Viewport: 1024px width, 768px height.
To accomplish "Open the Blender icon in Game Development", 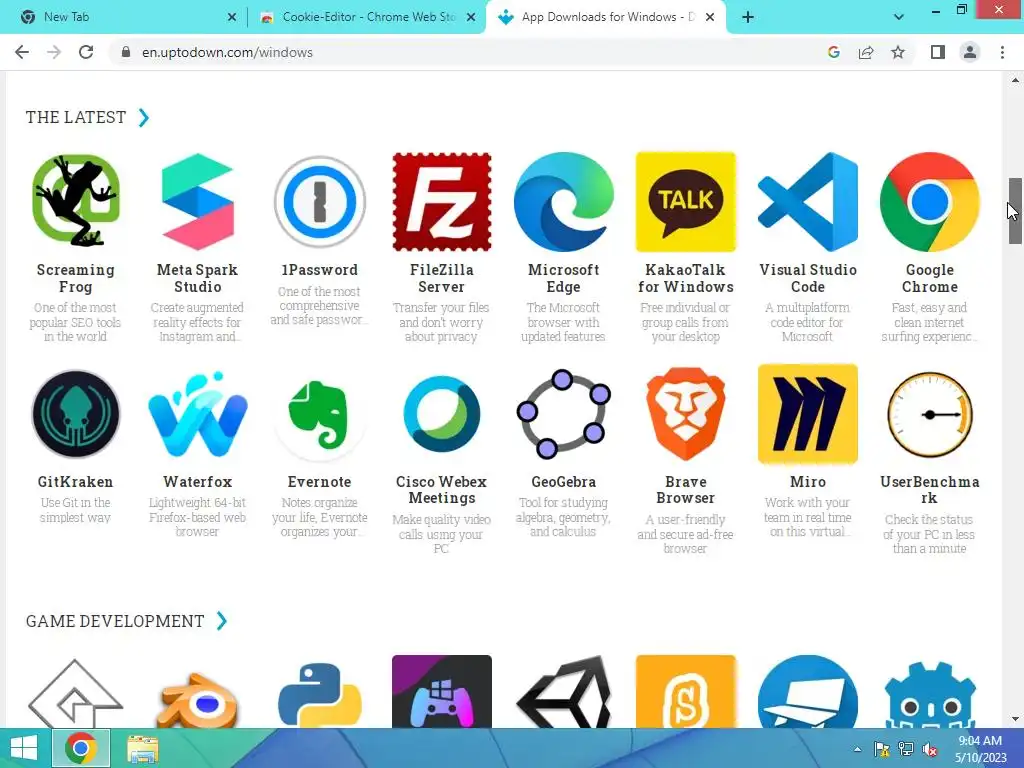I will [197, 700].
